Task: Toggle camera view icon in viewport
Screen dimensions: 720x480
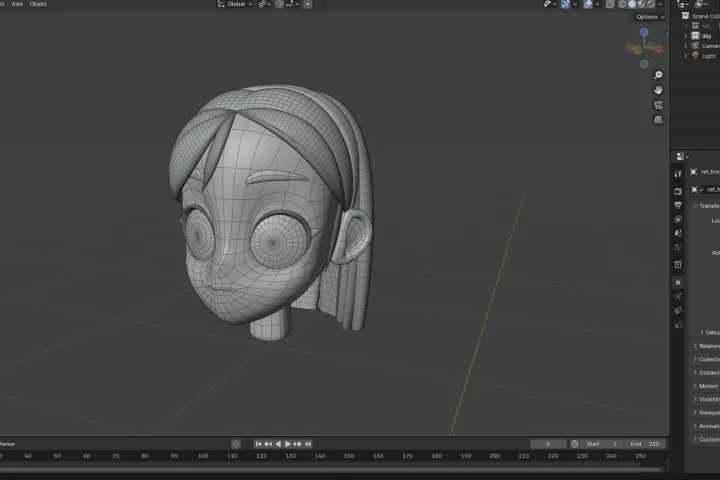Action: pos(658,105)
